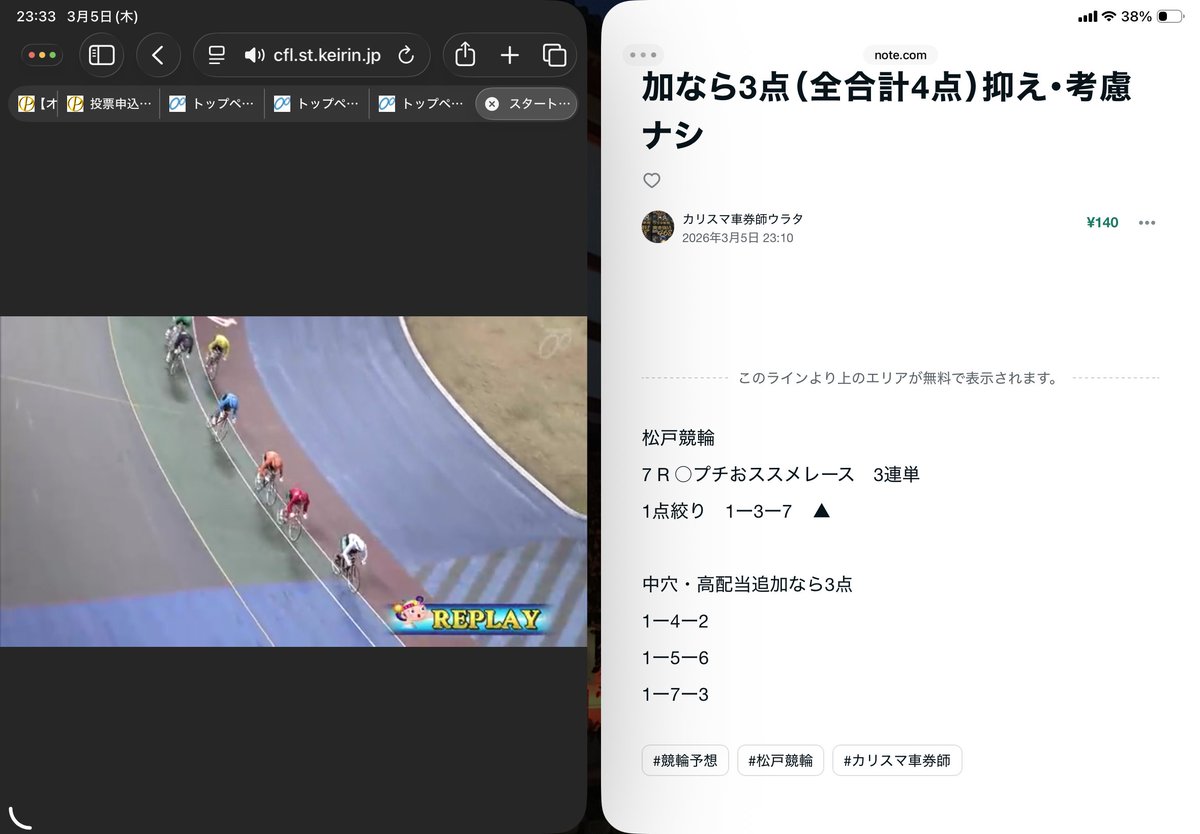This screenshot has height=834, width=1200.
Task: Select the 7R プチおススメレース line
Action: click(781, 475)
